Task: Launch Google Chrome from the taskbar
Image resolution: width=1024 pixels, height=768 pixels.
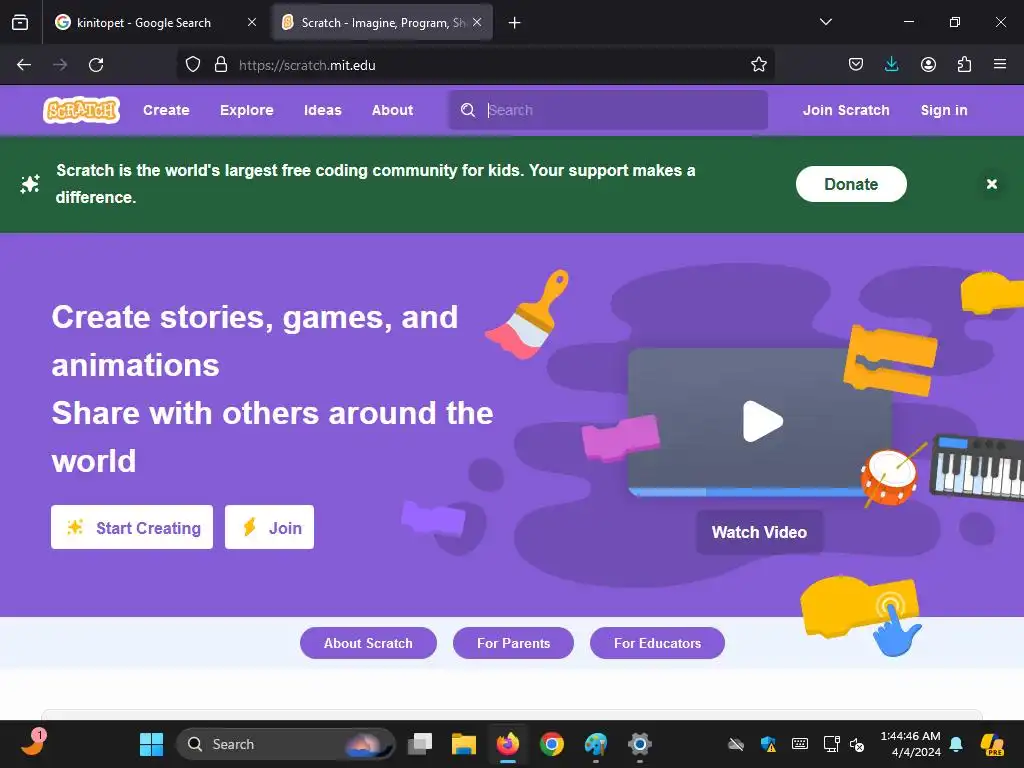Action: click(552, 744)
